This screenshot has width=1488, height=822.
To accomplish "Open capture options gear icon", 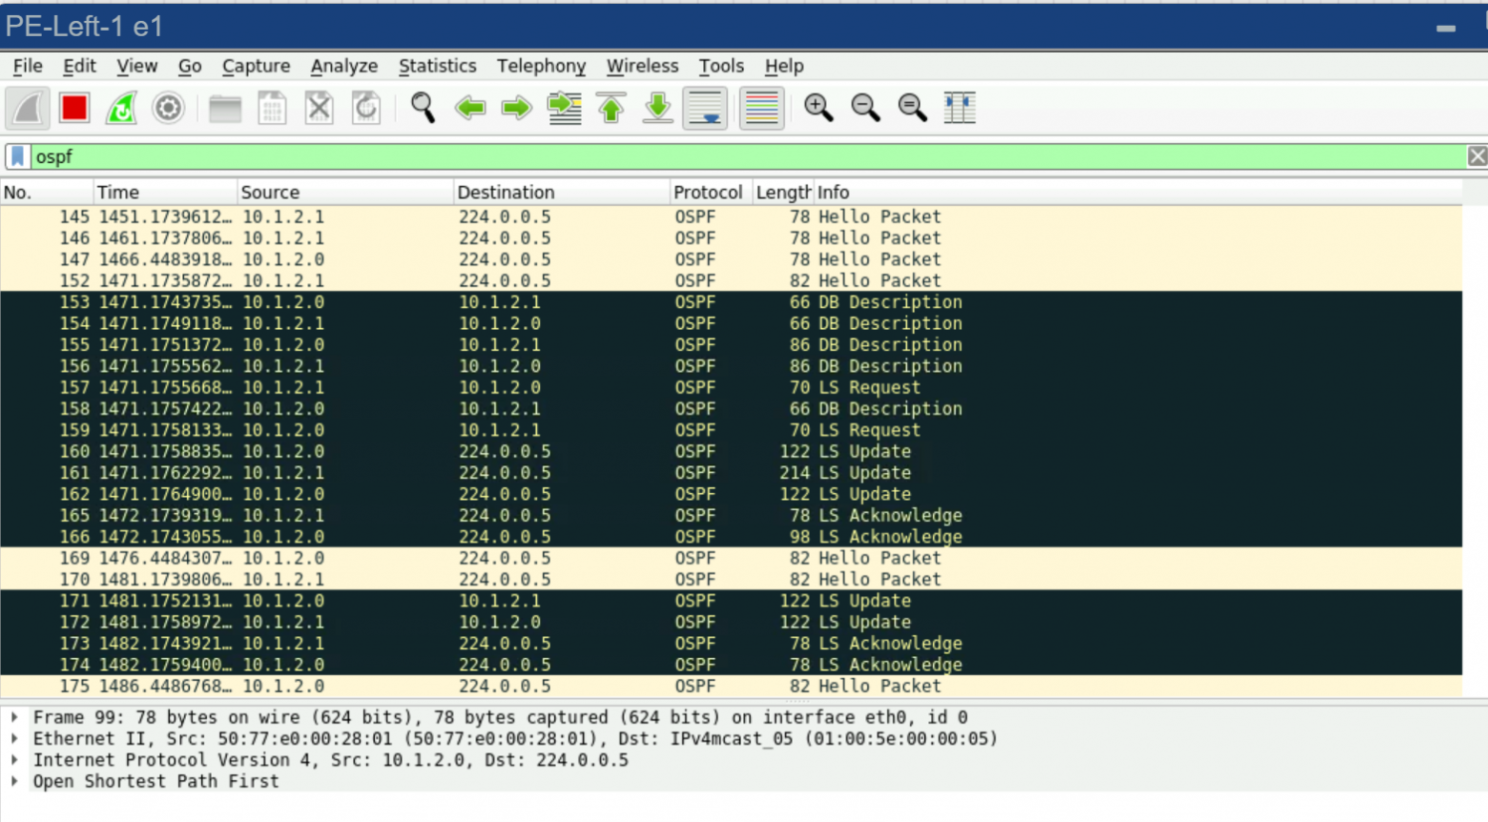I will point(168,108).
